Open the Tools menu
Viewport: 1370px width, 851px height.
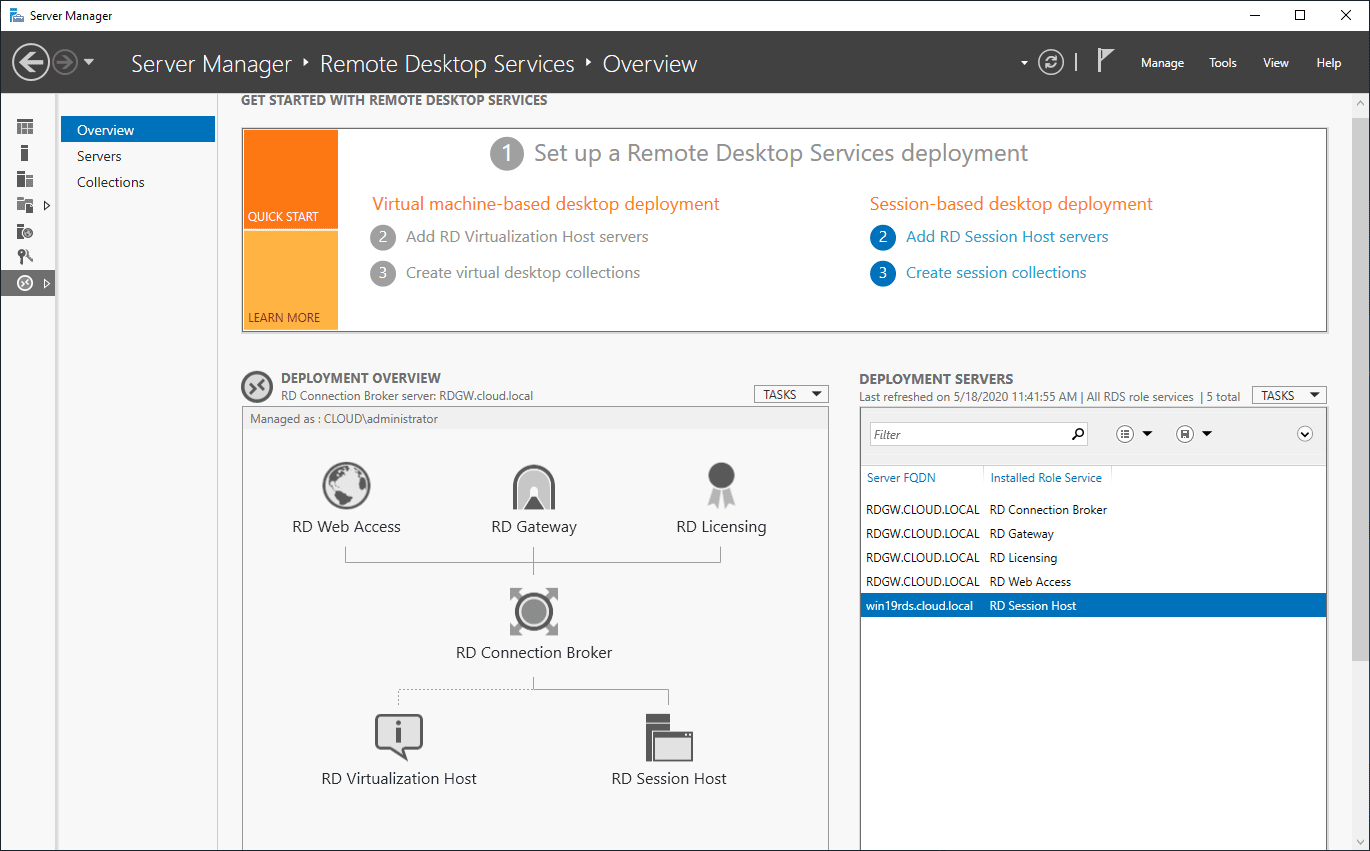tap(1222, 62)
